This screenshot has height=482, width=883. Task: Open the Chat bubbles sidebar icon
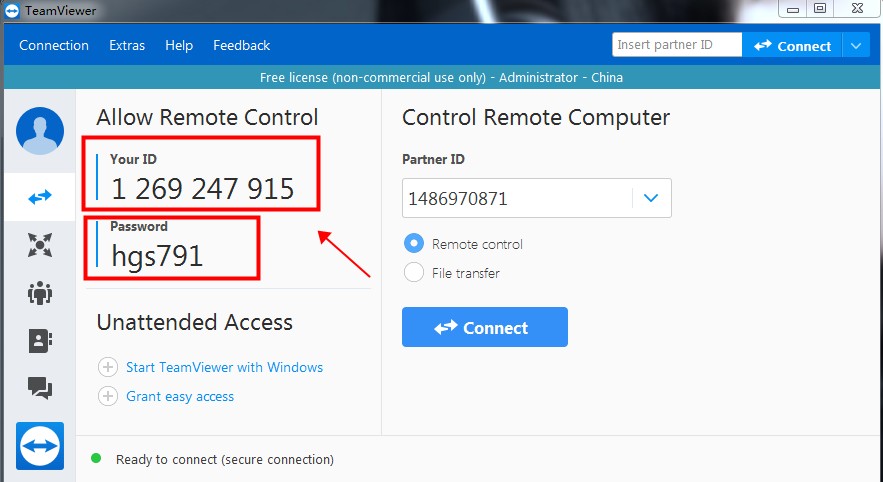[x=39, y=388]
